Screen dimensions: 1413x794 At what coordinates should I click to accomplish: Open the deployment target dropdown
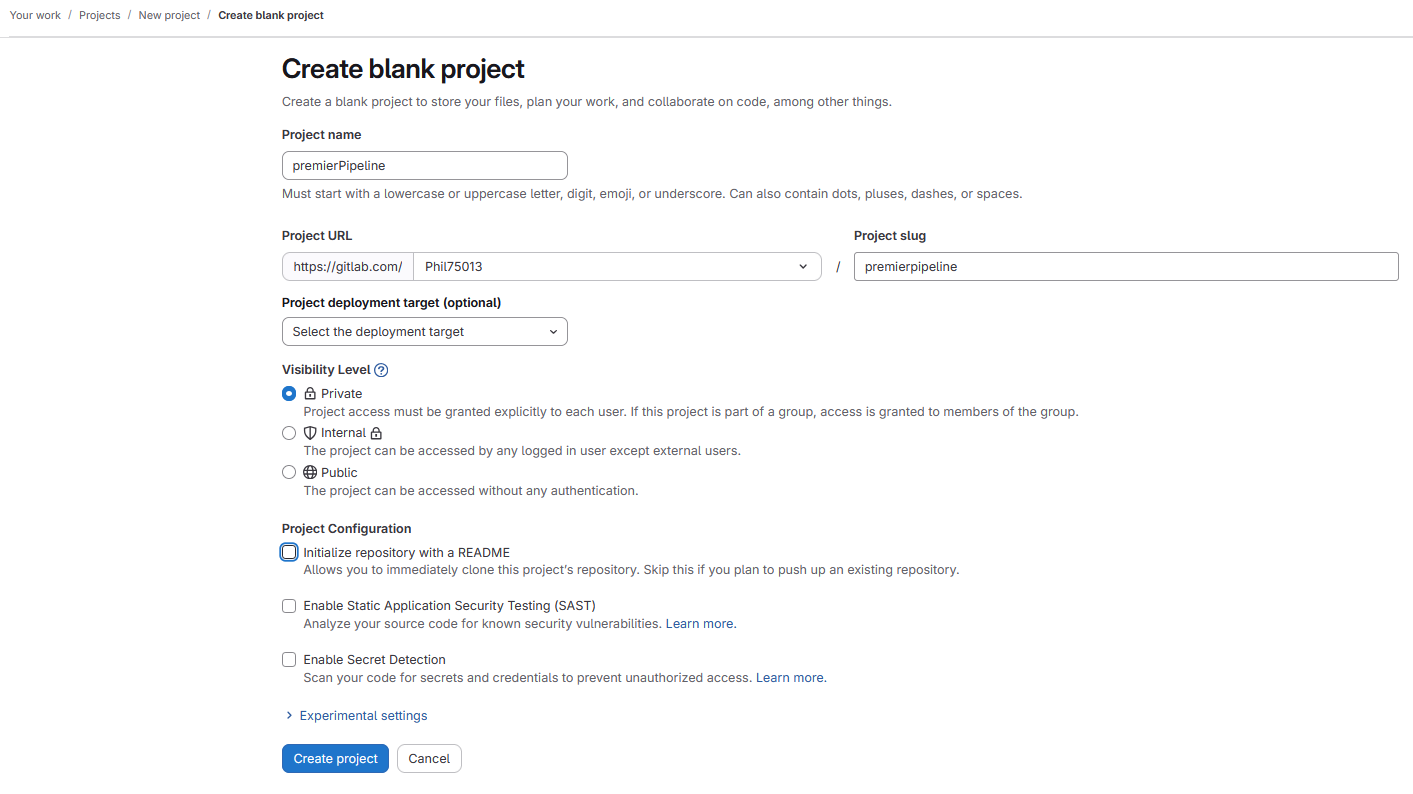click(x=424, y=332)
